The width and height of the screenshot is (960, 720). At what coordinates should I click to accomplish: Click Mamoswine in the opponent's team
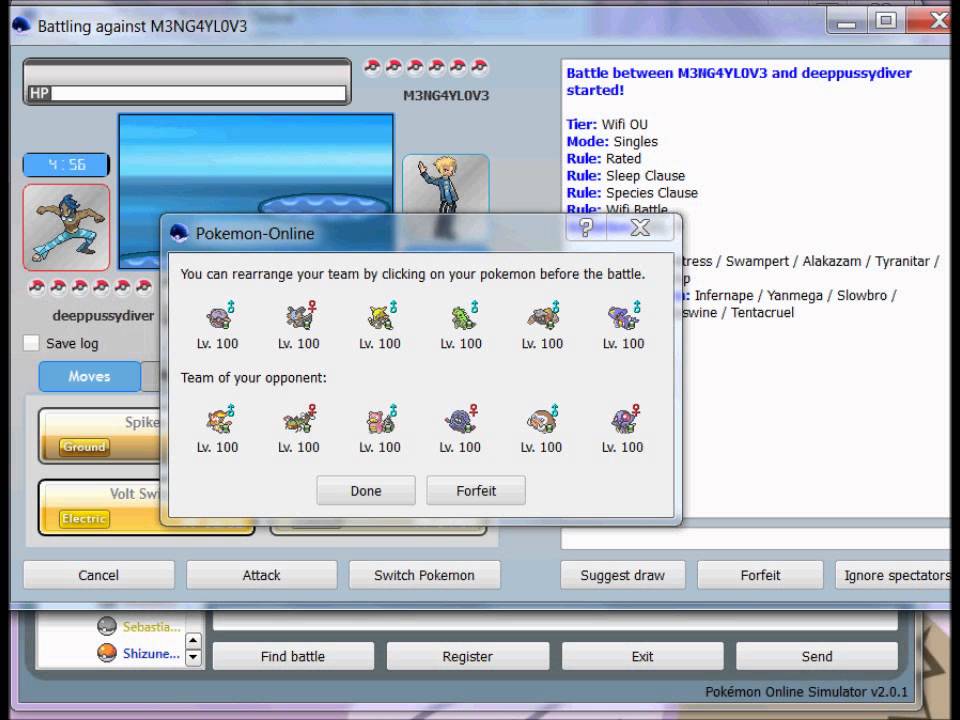pyautogui.click(x=542, y=420)
